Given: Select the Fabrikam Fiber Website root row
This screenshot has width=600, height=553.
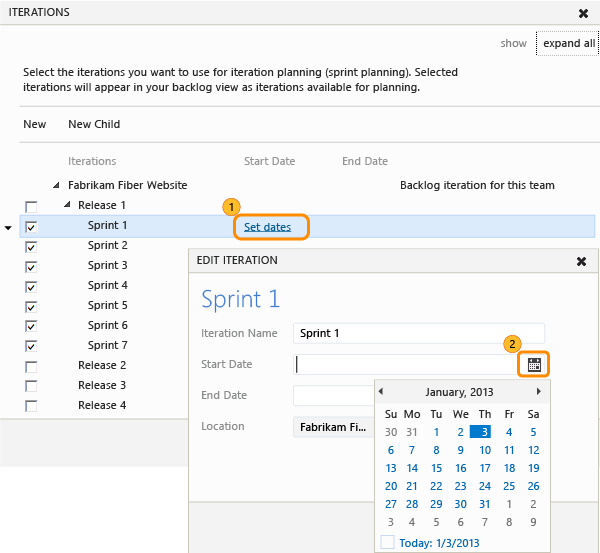Looking at the screenshot, I should 127,185.
